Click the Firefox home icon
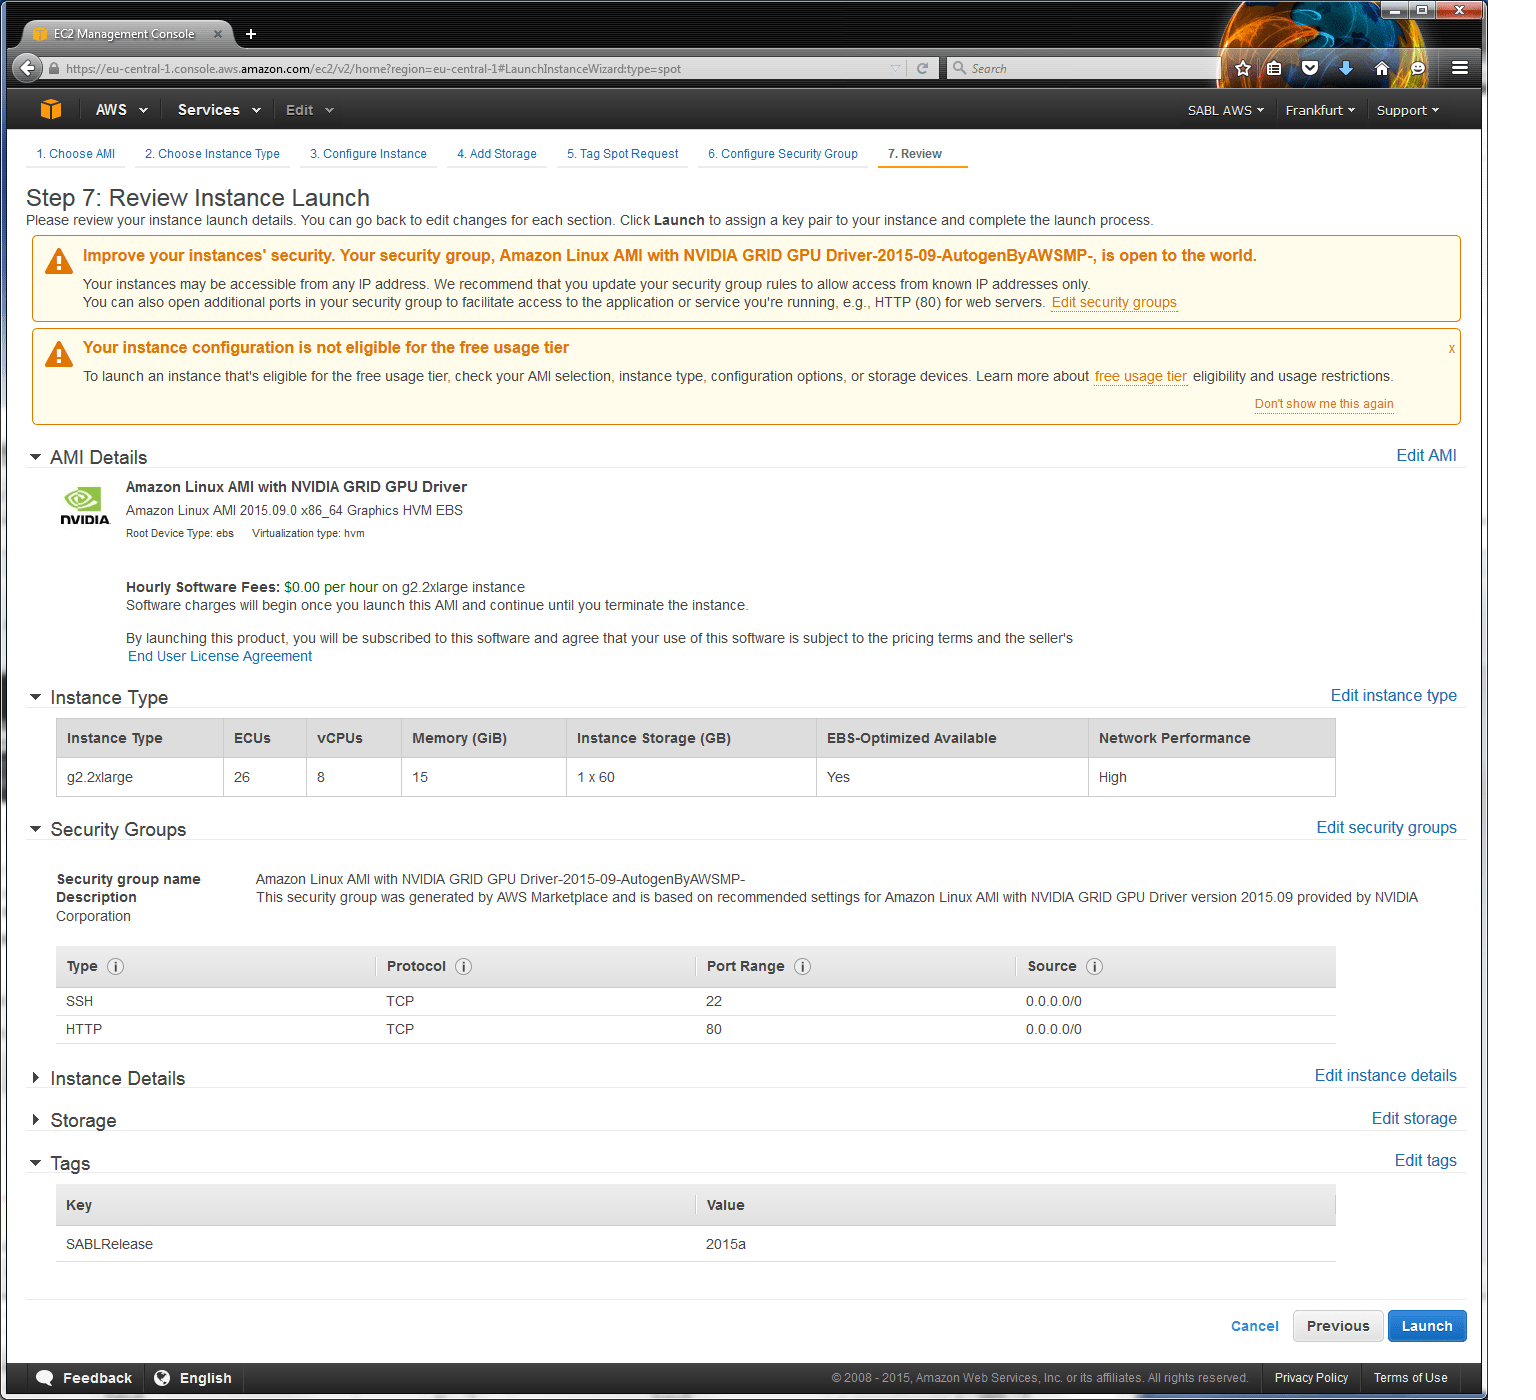 click(1381, 67)
